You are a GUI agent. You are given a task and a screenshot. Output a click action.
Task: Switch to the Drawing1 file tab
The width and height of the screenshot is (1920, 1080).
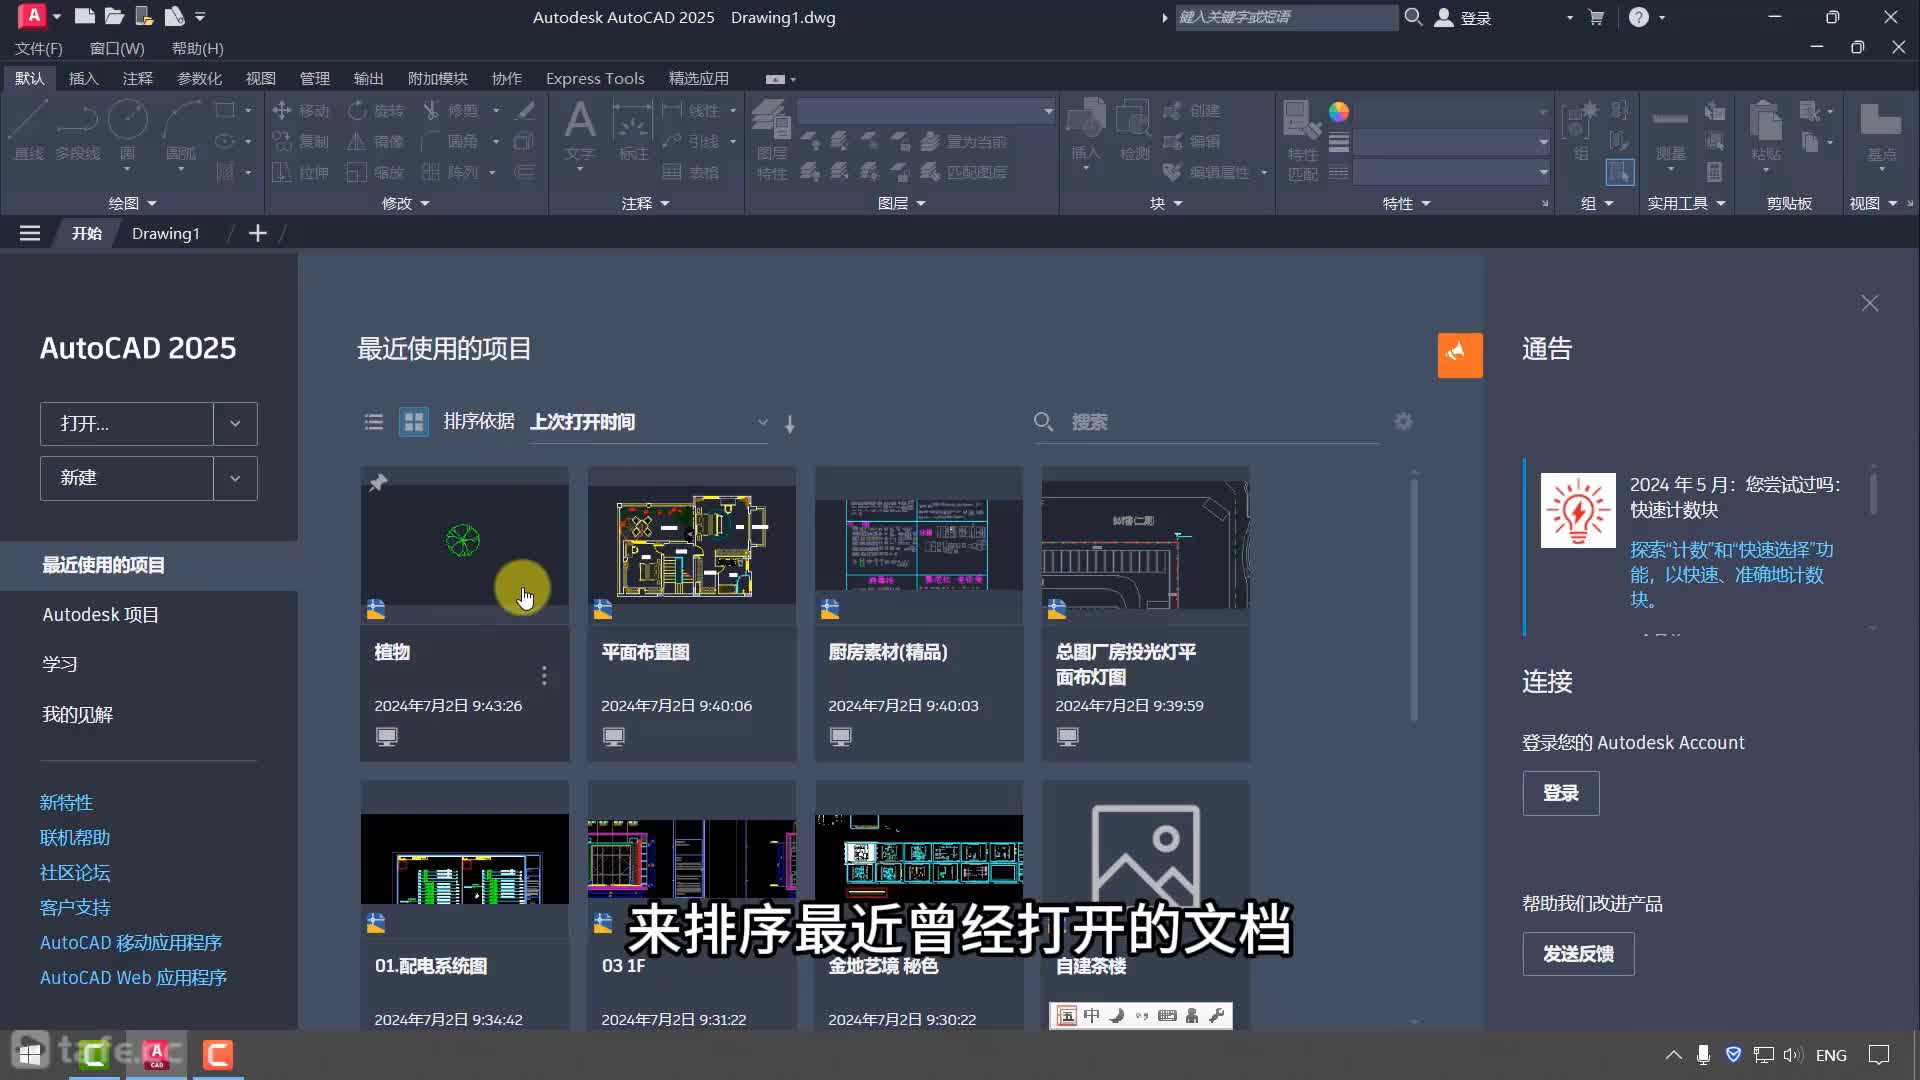[166, 233]
